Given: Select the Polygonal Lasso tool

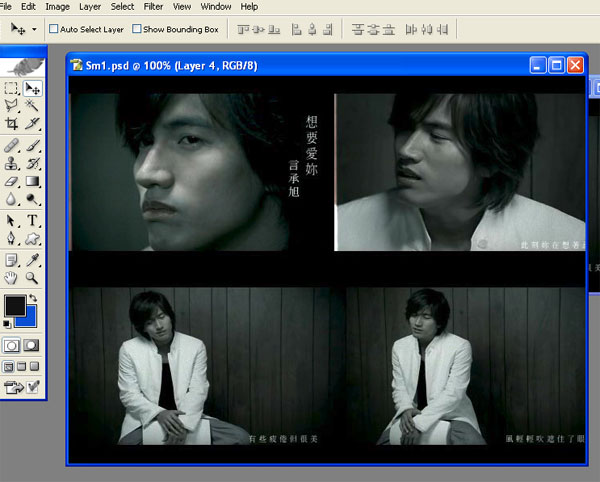Looking at the screenshot, I should pyautogui.click(x=11, y=105).
